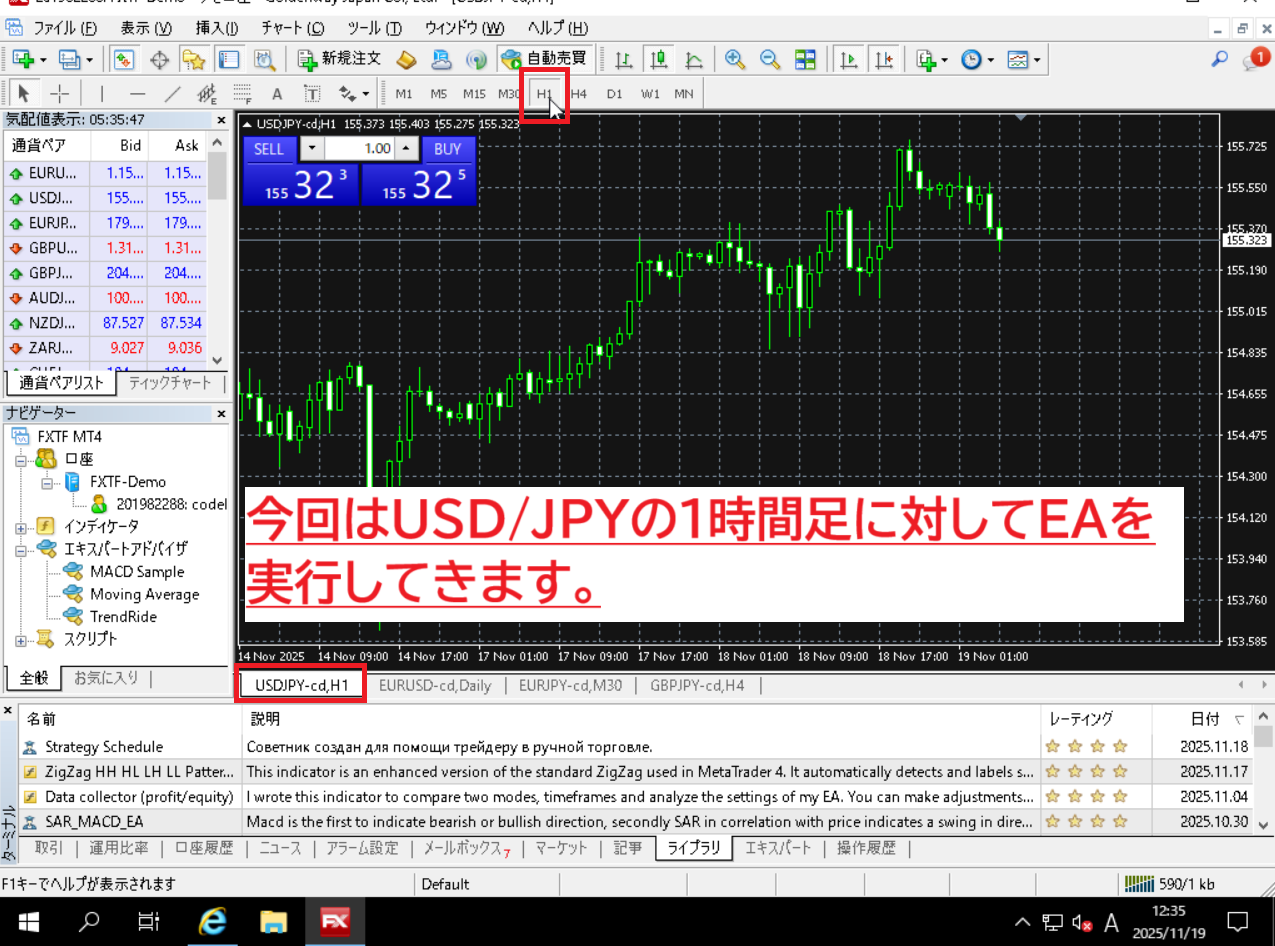This screenshot has height=946, width=1275.
Task: Select the Text tool marked with A
Action: click(x=276, y=93)
